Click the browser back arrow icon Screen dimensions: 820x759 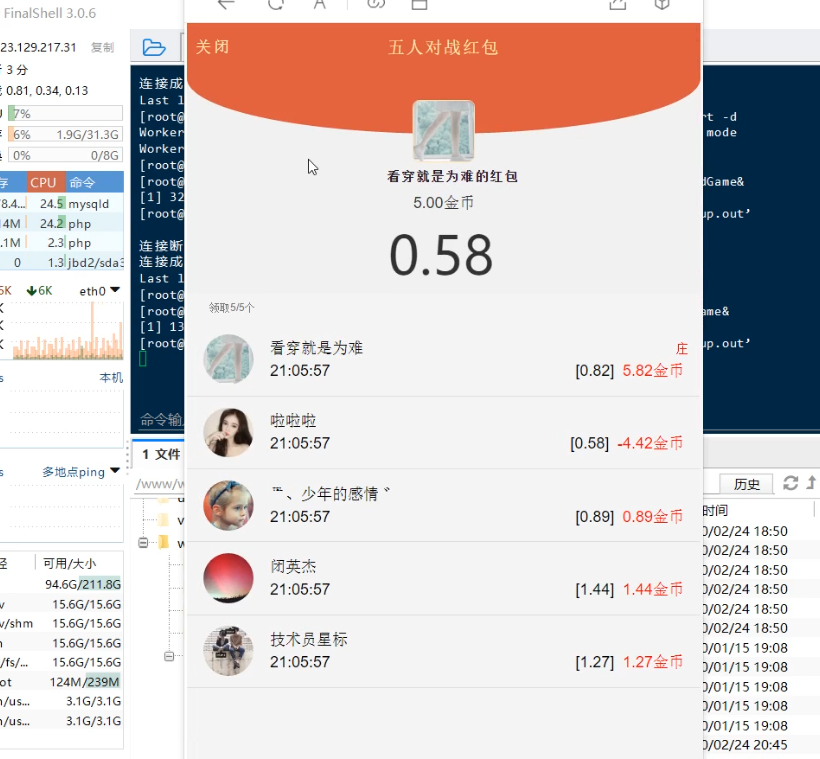[226, 4]
